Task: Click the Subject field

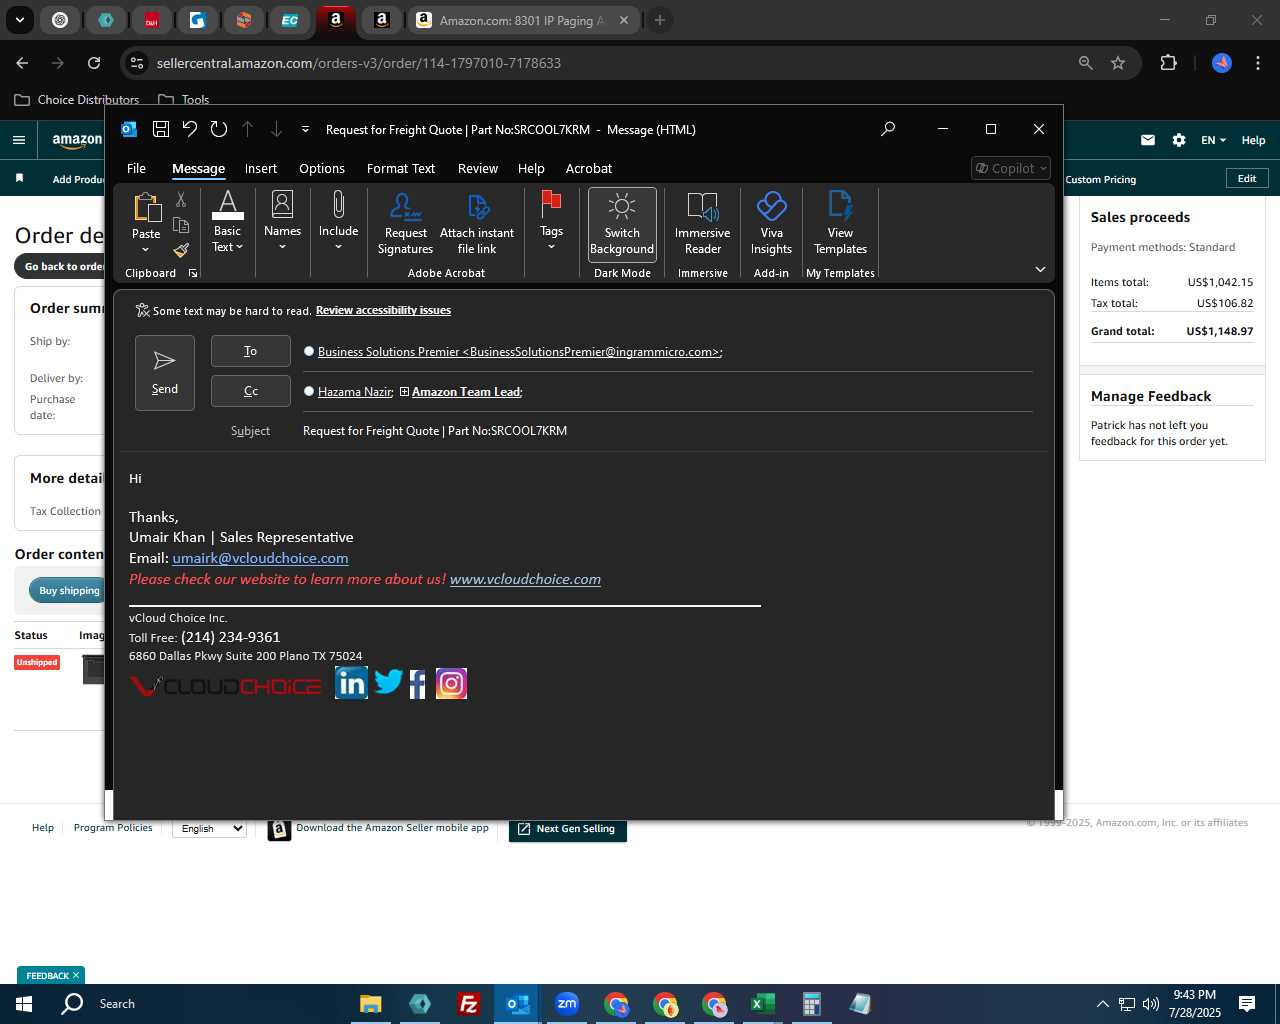Action: tap(666, 431)
